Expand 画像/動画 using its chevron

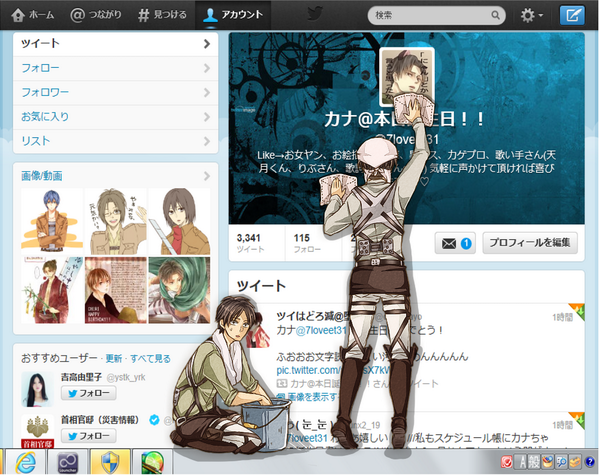[207, 176]
